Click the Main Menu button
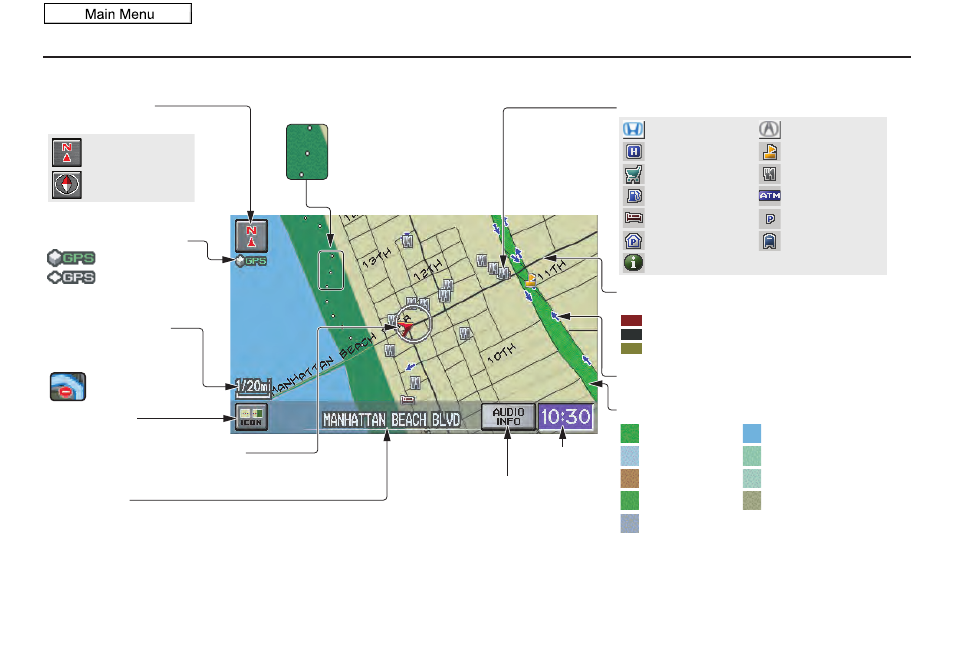Viewport: 954px width, 651px height. [118, 14]
